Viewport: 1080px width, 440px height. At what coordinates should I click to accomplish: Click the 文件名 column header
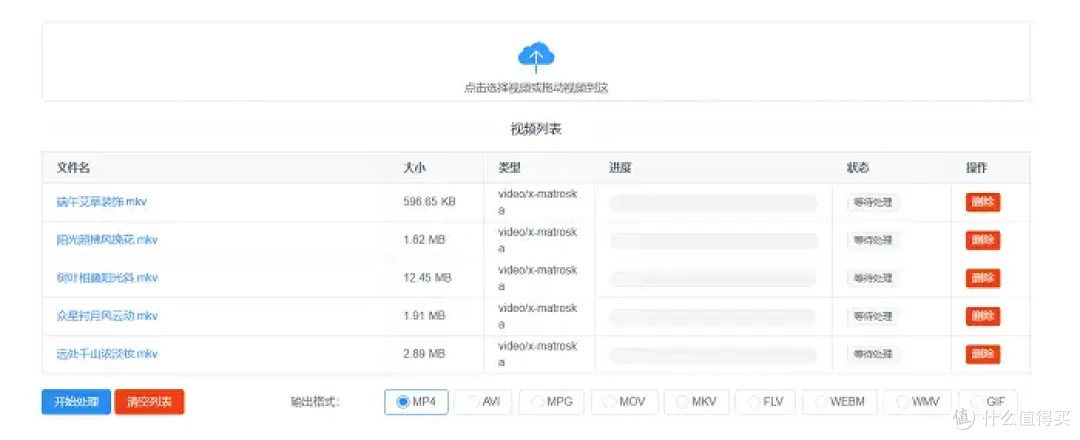point(73,168)
